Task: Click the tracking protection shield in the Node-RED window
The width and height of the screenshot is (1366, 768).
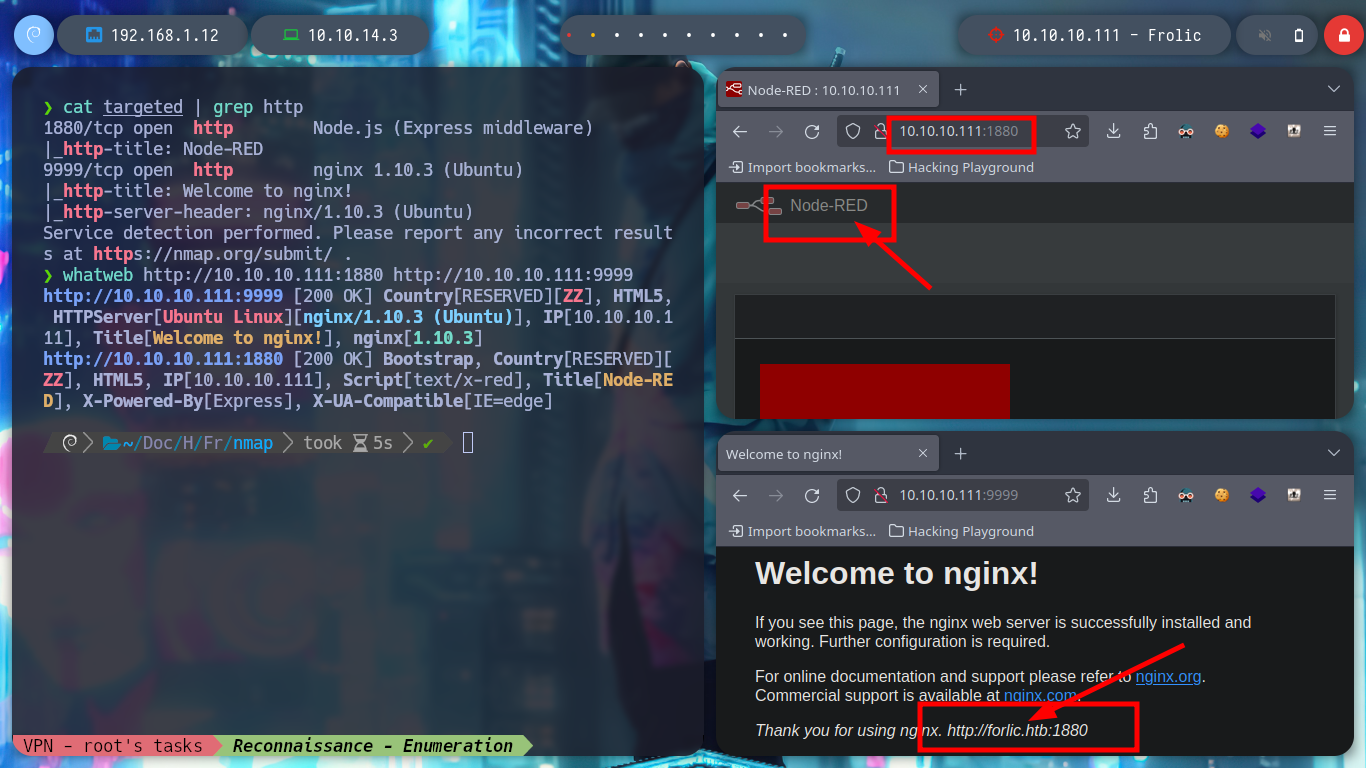Action: pos(853,131)
